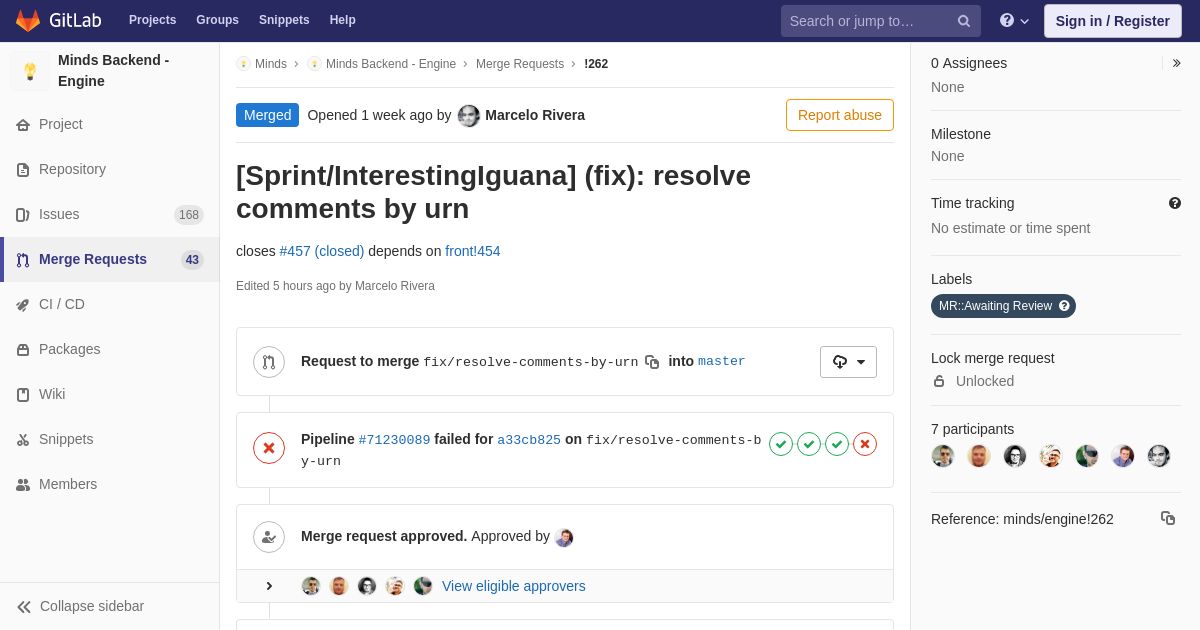Click the merge request branch icon

269,362
